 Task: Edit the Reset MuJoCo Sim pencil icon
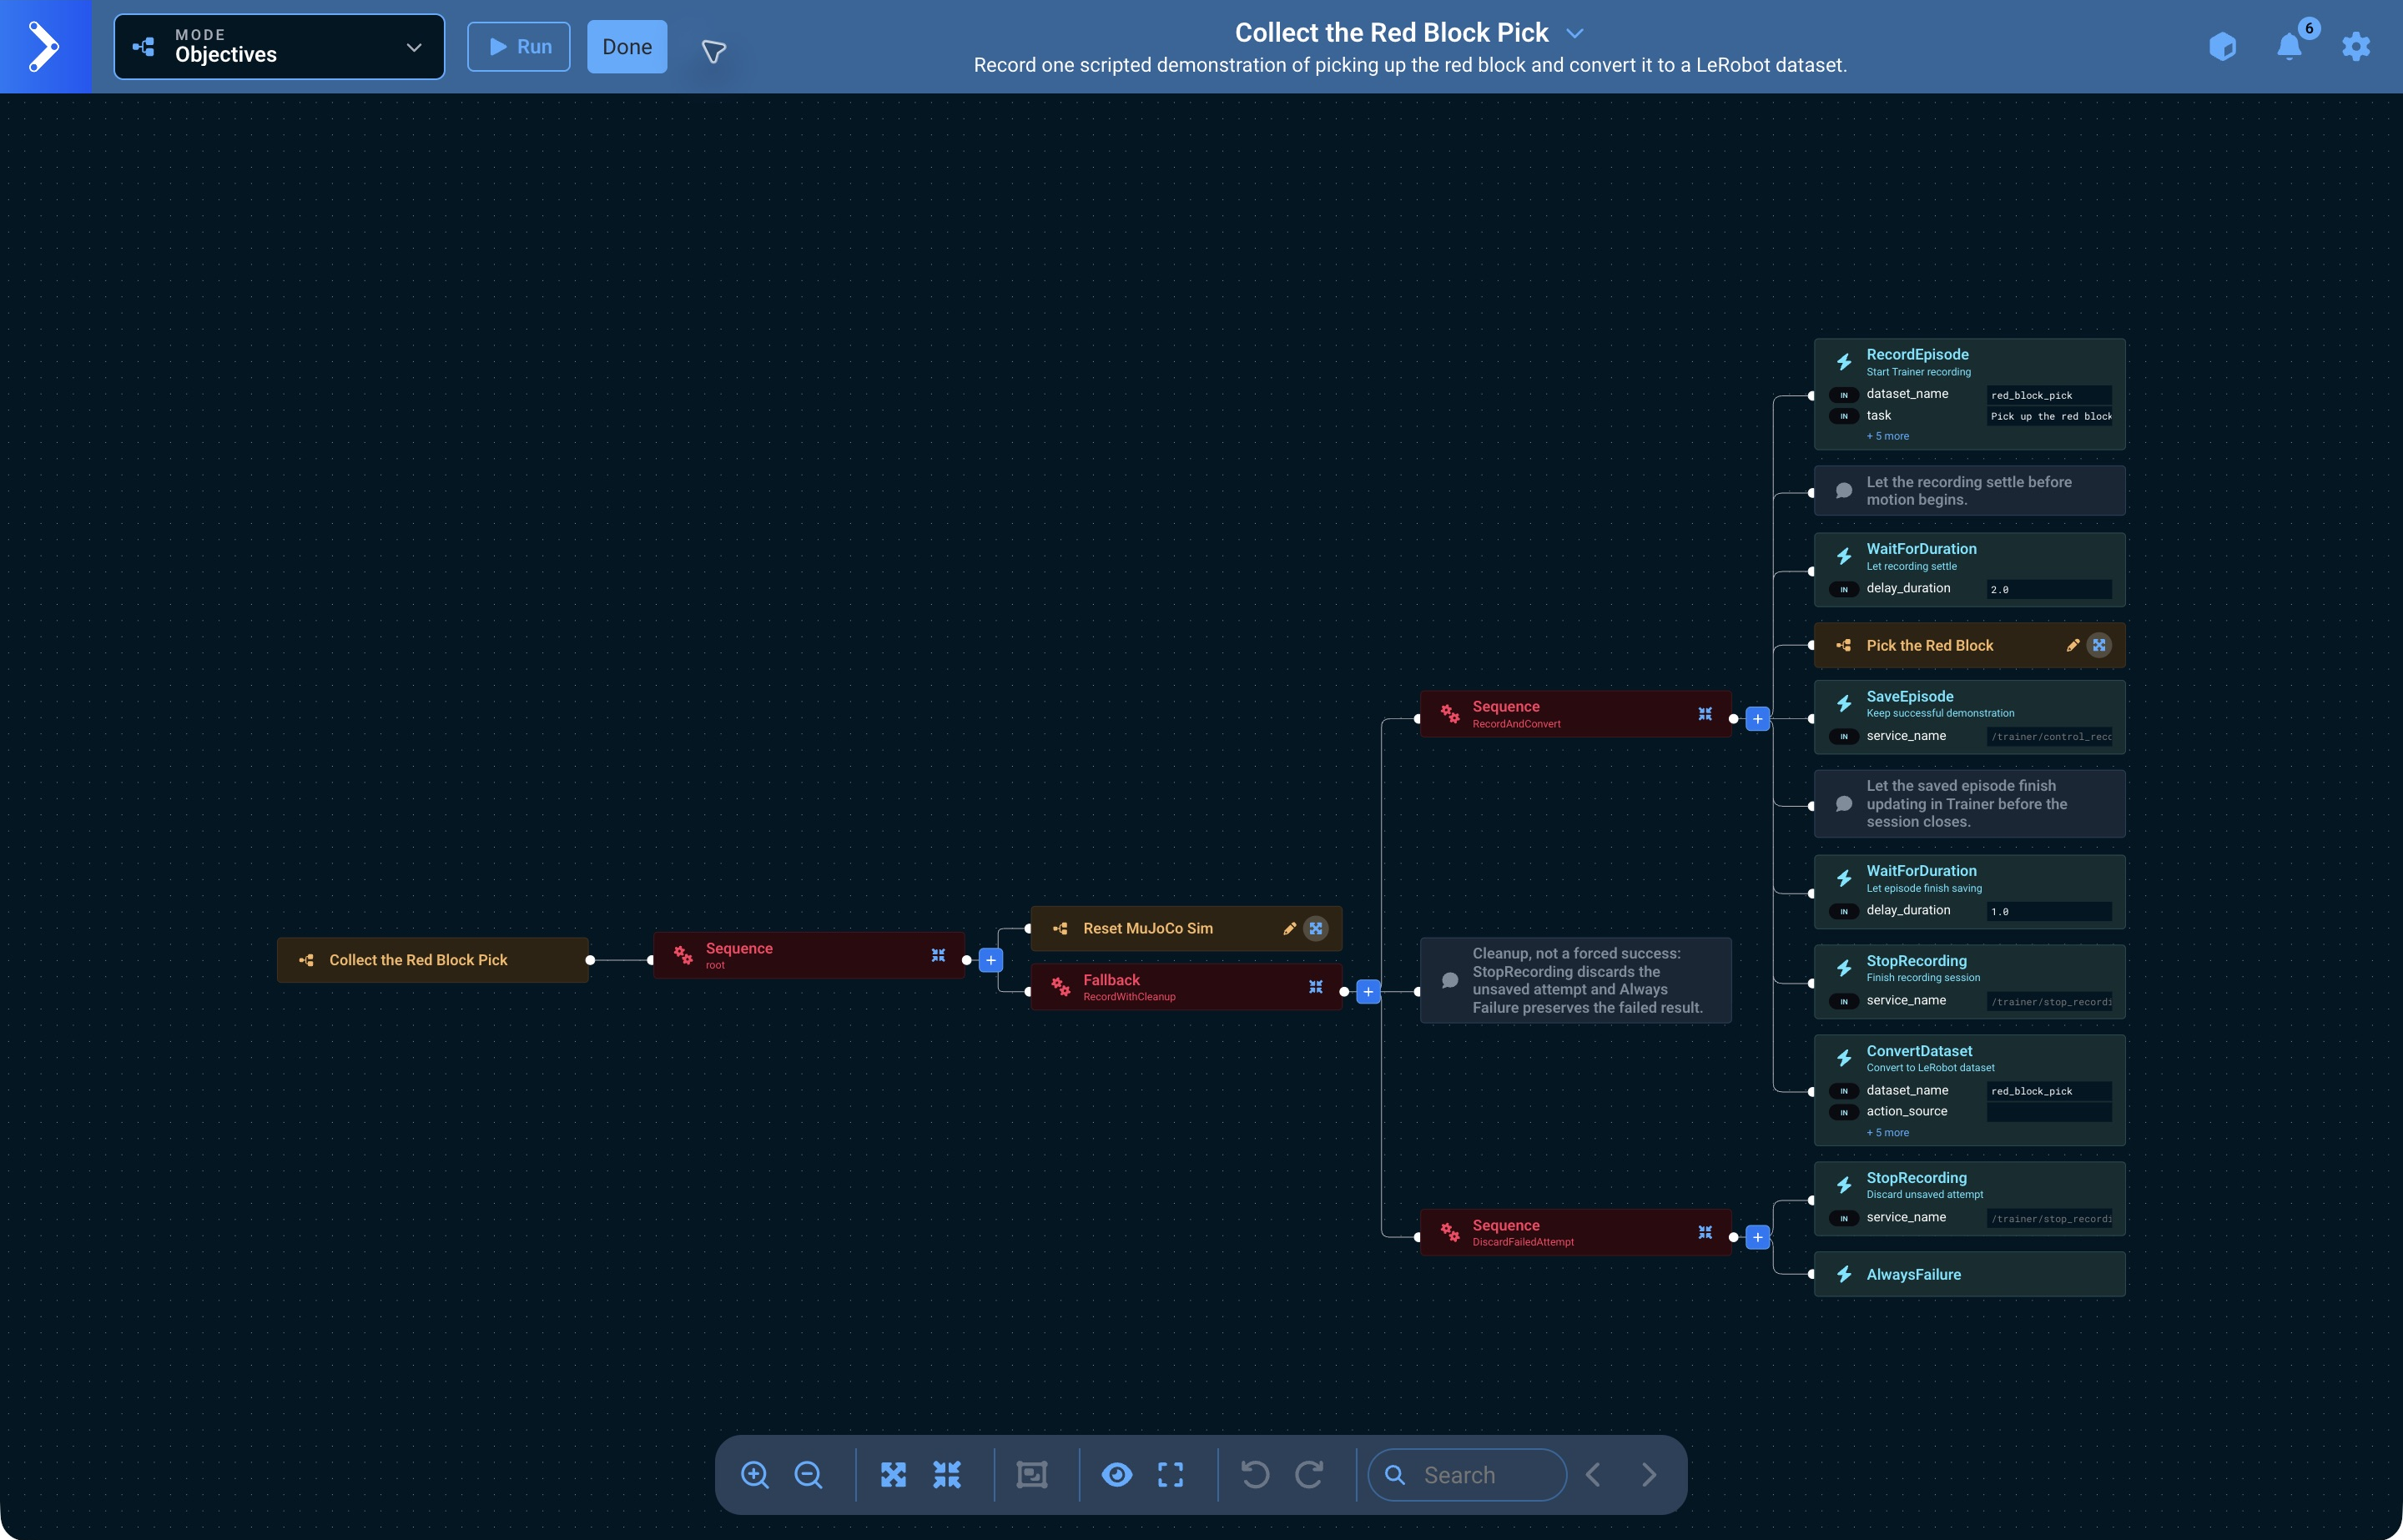(x=1290, y=929)
